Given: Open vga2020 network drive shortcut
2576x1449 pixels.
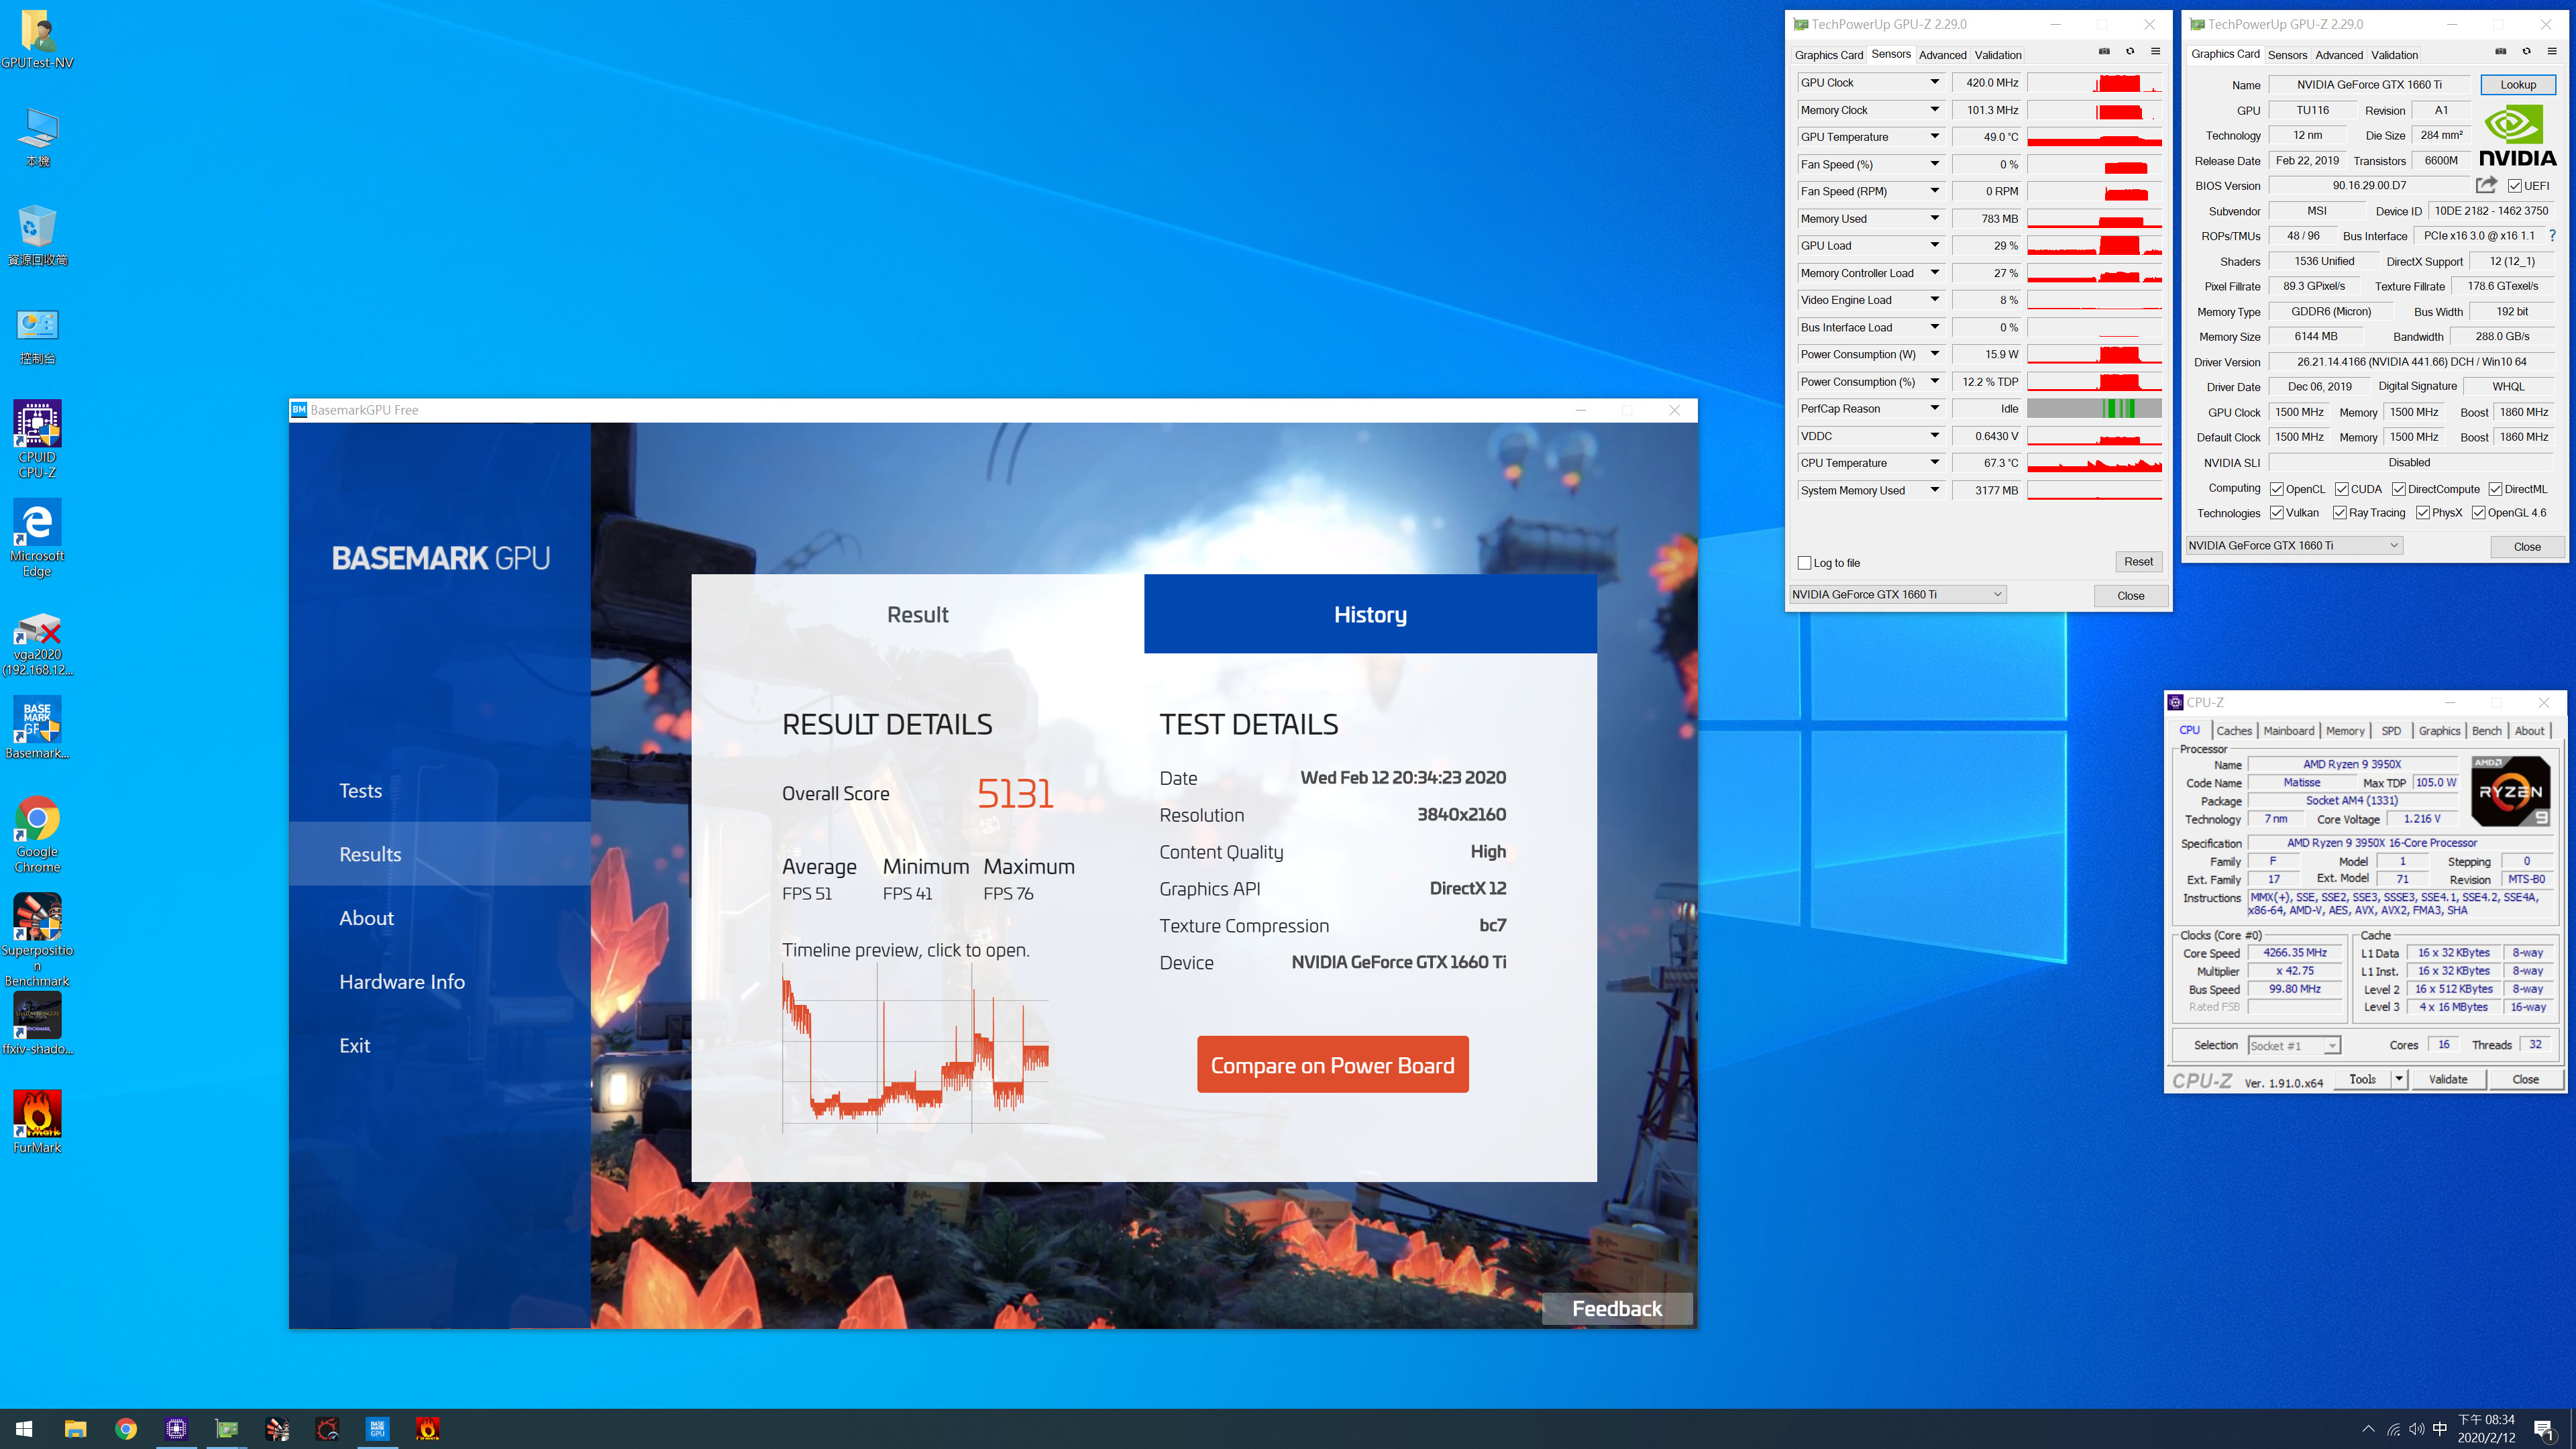Looking at the screenshot, I should 37,645.
